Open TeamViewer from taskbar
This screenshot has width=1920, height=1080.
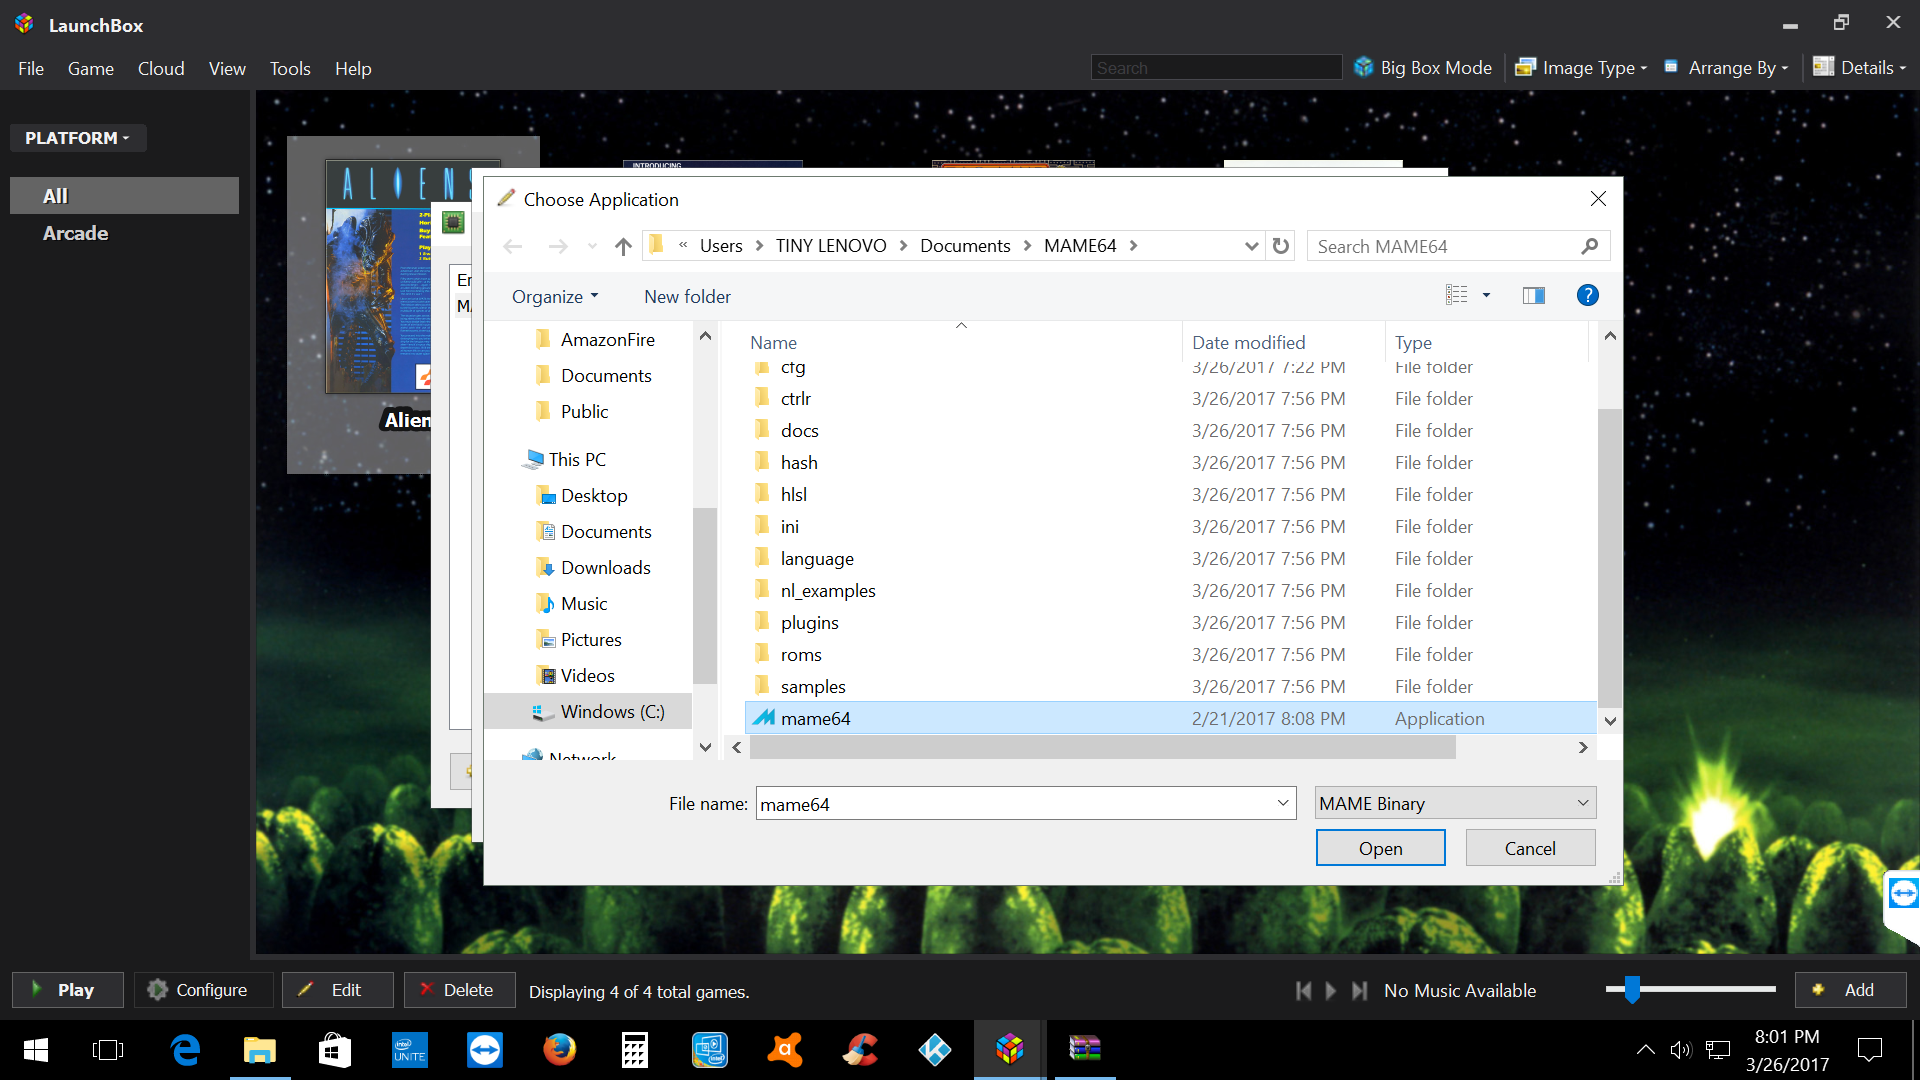tap(485, 1050)
